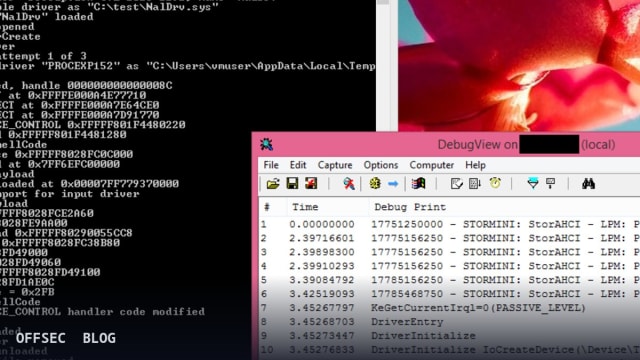Image resolution: width=640 pixels, height=360 pixels.
Task: Click console address 0xFFFFF80290055CC8
Action: pyautogui.click(x=73, y=233)
